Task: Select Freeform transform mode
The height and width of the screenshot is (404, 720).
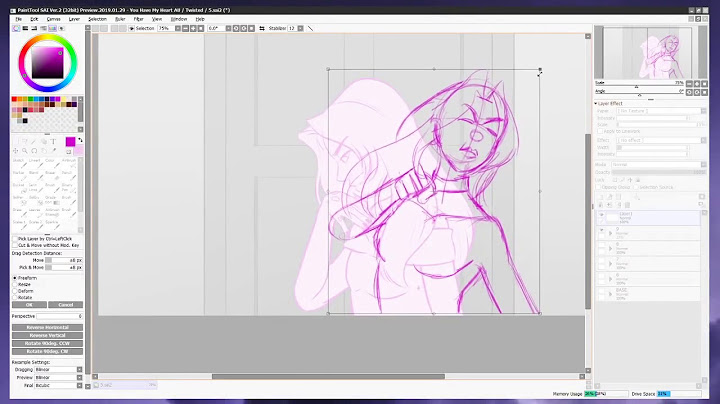Action: [15, 278]
